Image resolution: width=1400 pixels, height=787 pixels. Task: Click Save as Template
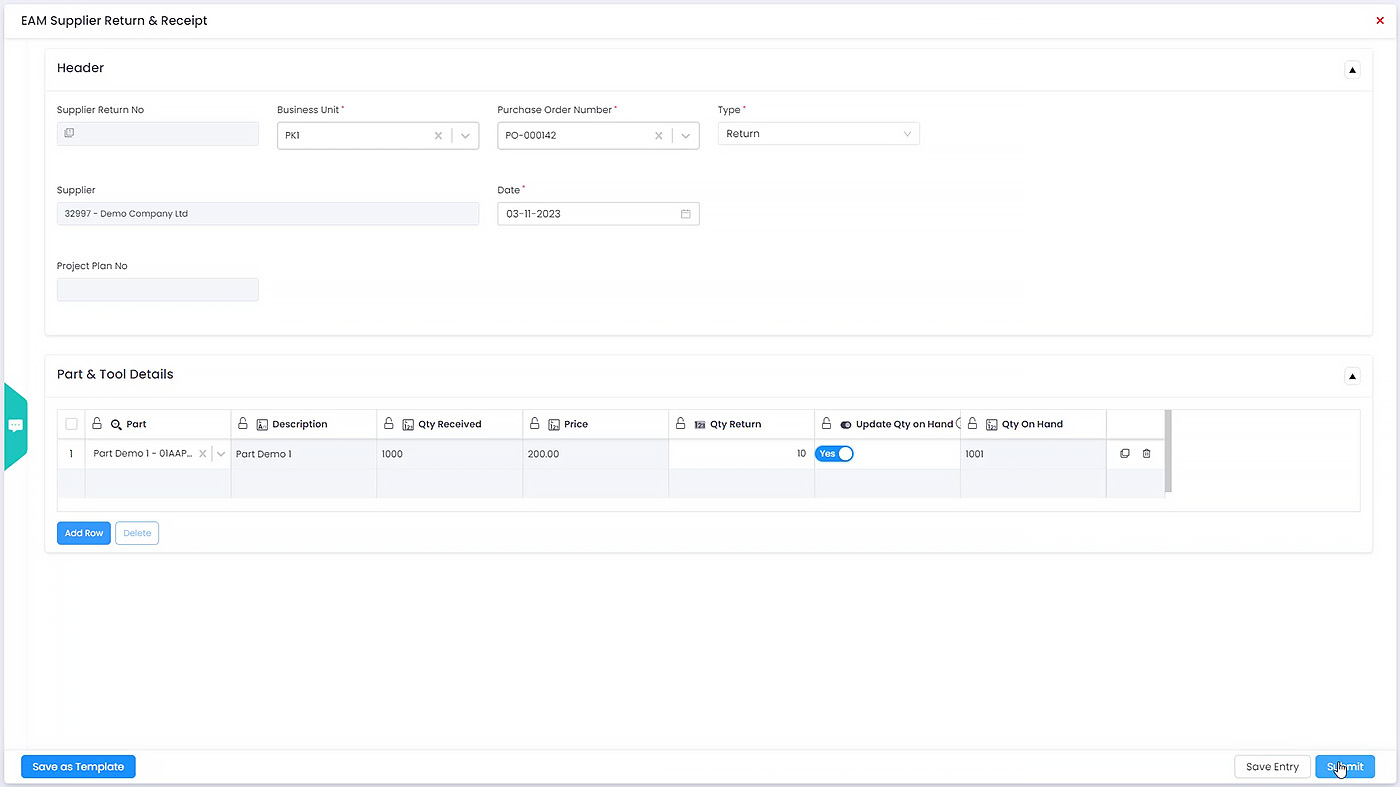coord(78,767)
